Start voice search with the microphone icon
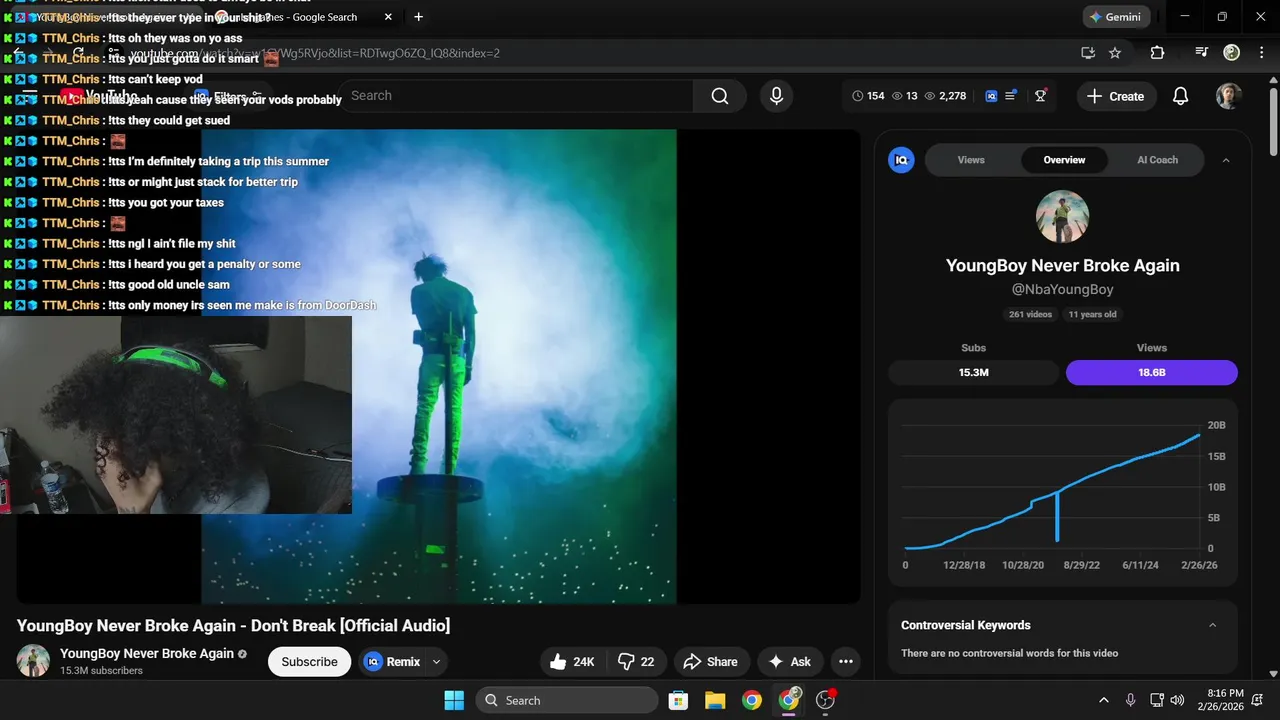Image resolution: width=1280 pixels, height=720 pixels. 776,96
